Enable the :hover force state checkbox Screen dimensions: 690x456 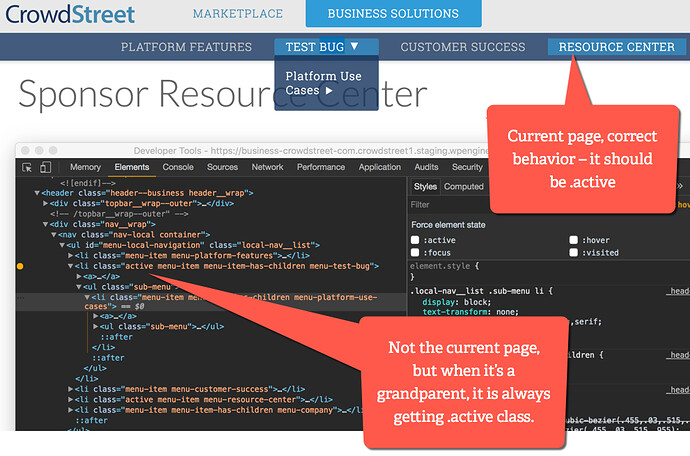pos(573,240)
